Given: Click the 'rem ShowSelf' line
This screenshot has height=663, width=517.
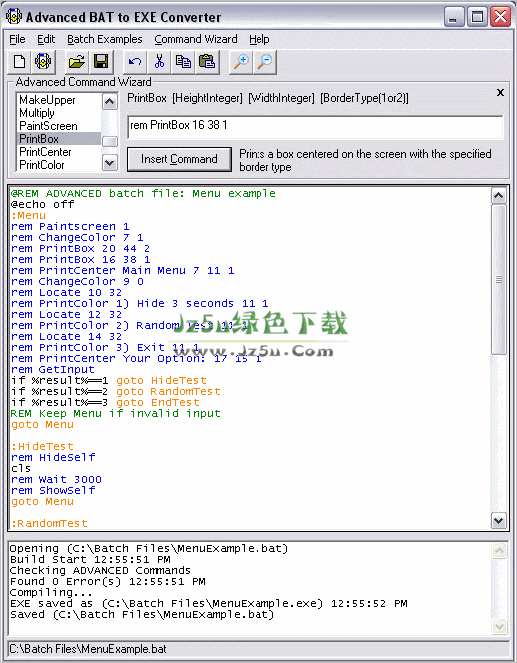Looking at the screenshot, I should tap(53, 490).
